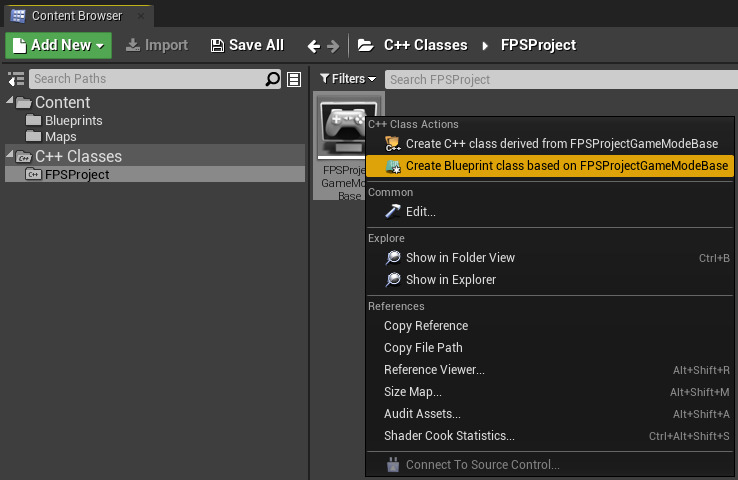
Task: Collapse the C++ Classes tree node
Action: (x=9, y=153)
